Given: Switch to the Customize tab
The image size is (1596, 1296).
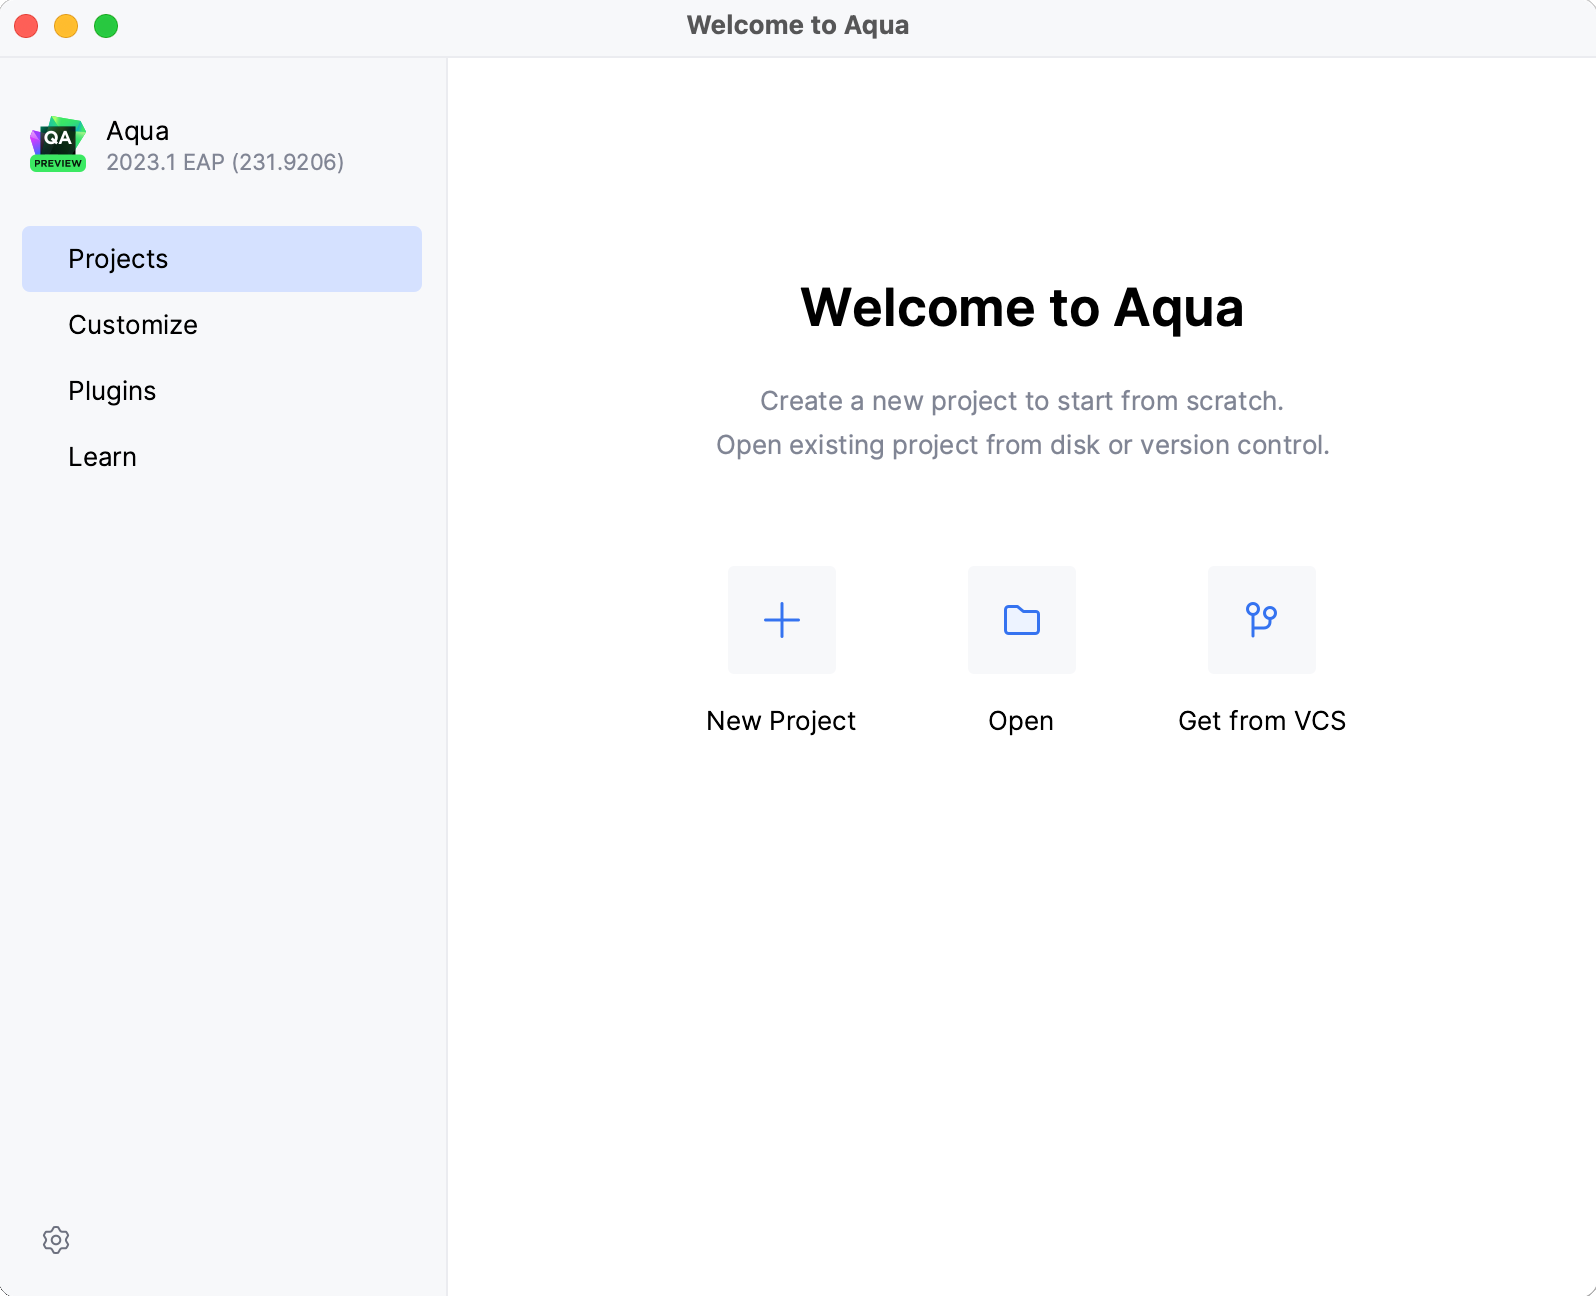Looking at the screenshot, I should (133, 325).
